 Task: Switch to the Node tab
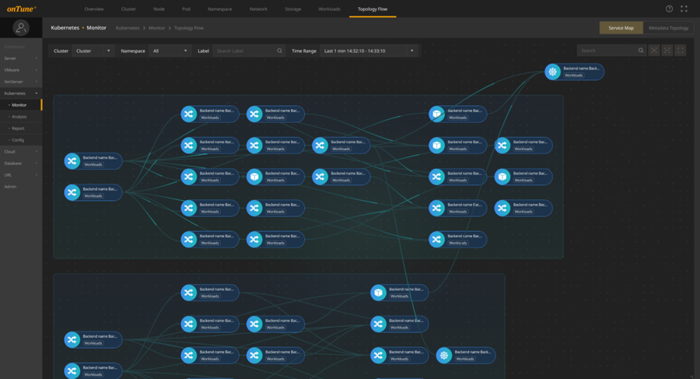point(159,9)
